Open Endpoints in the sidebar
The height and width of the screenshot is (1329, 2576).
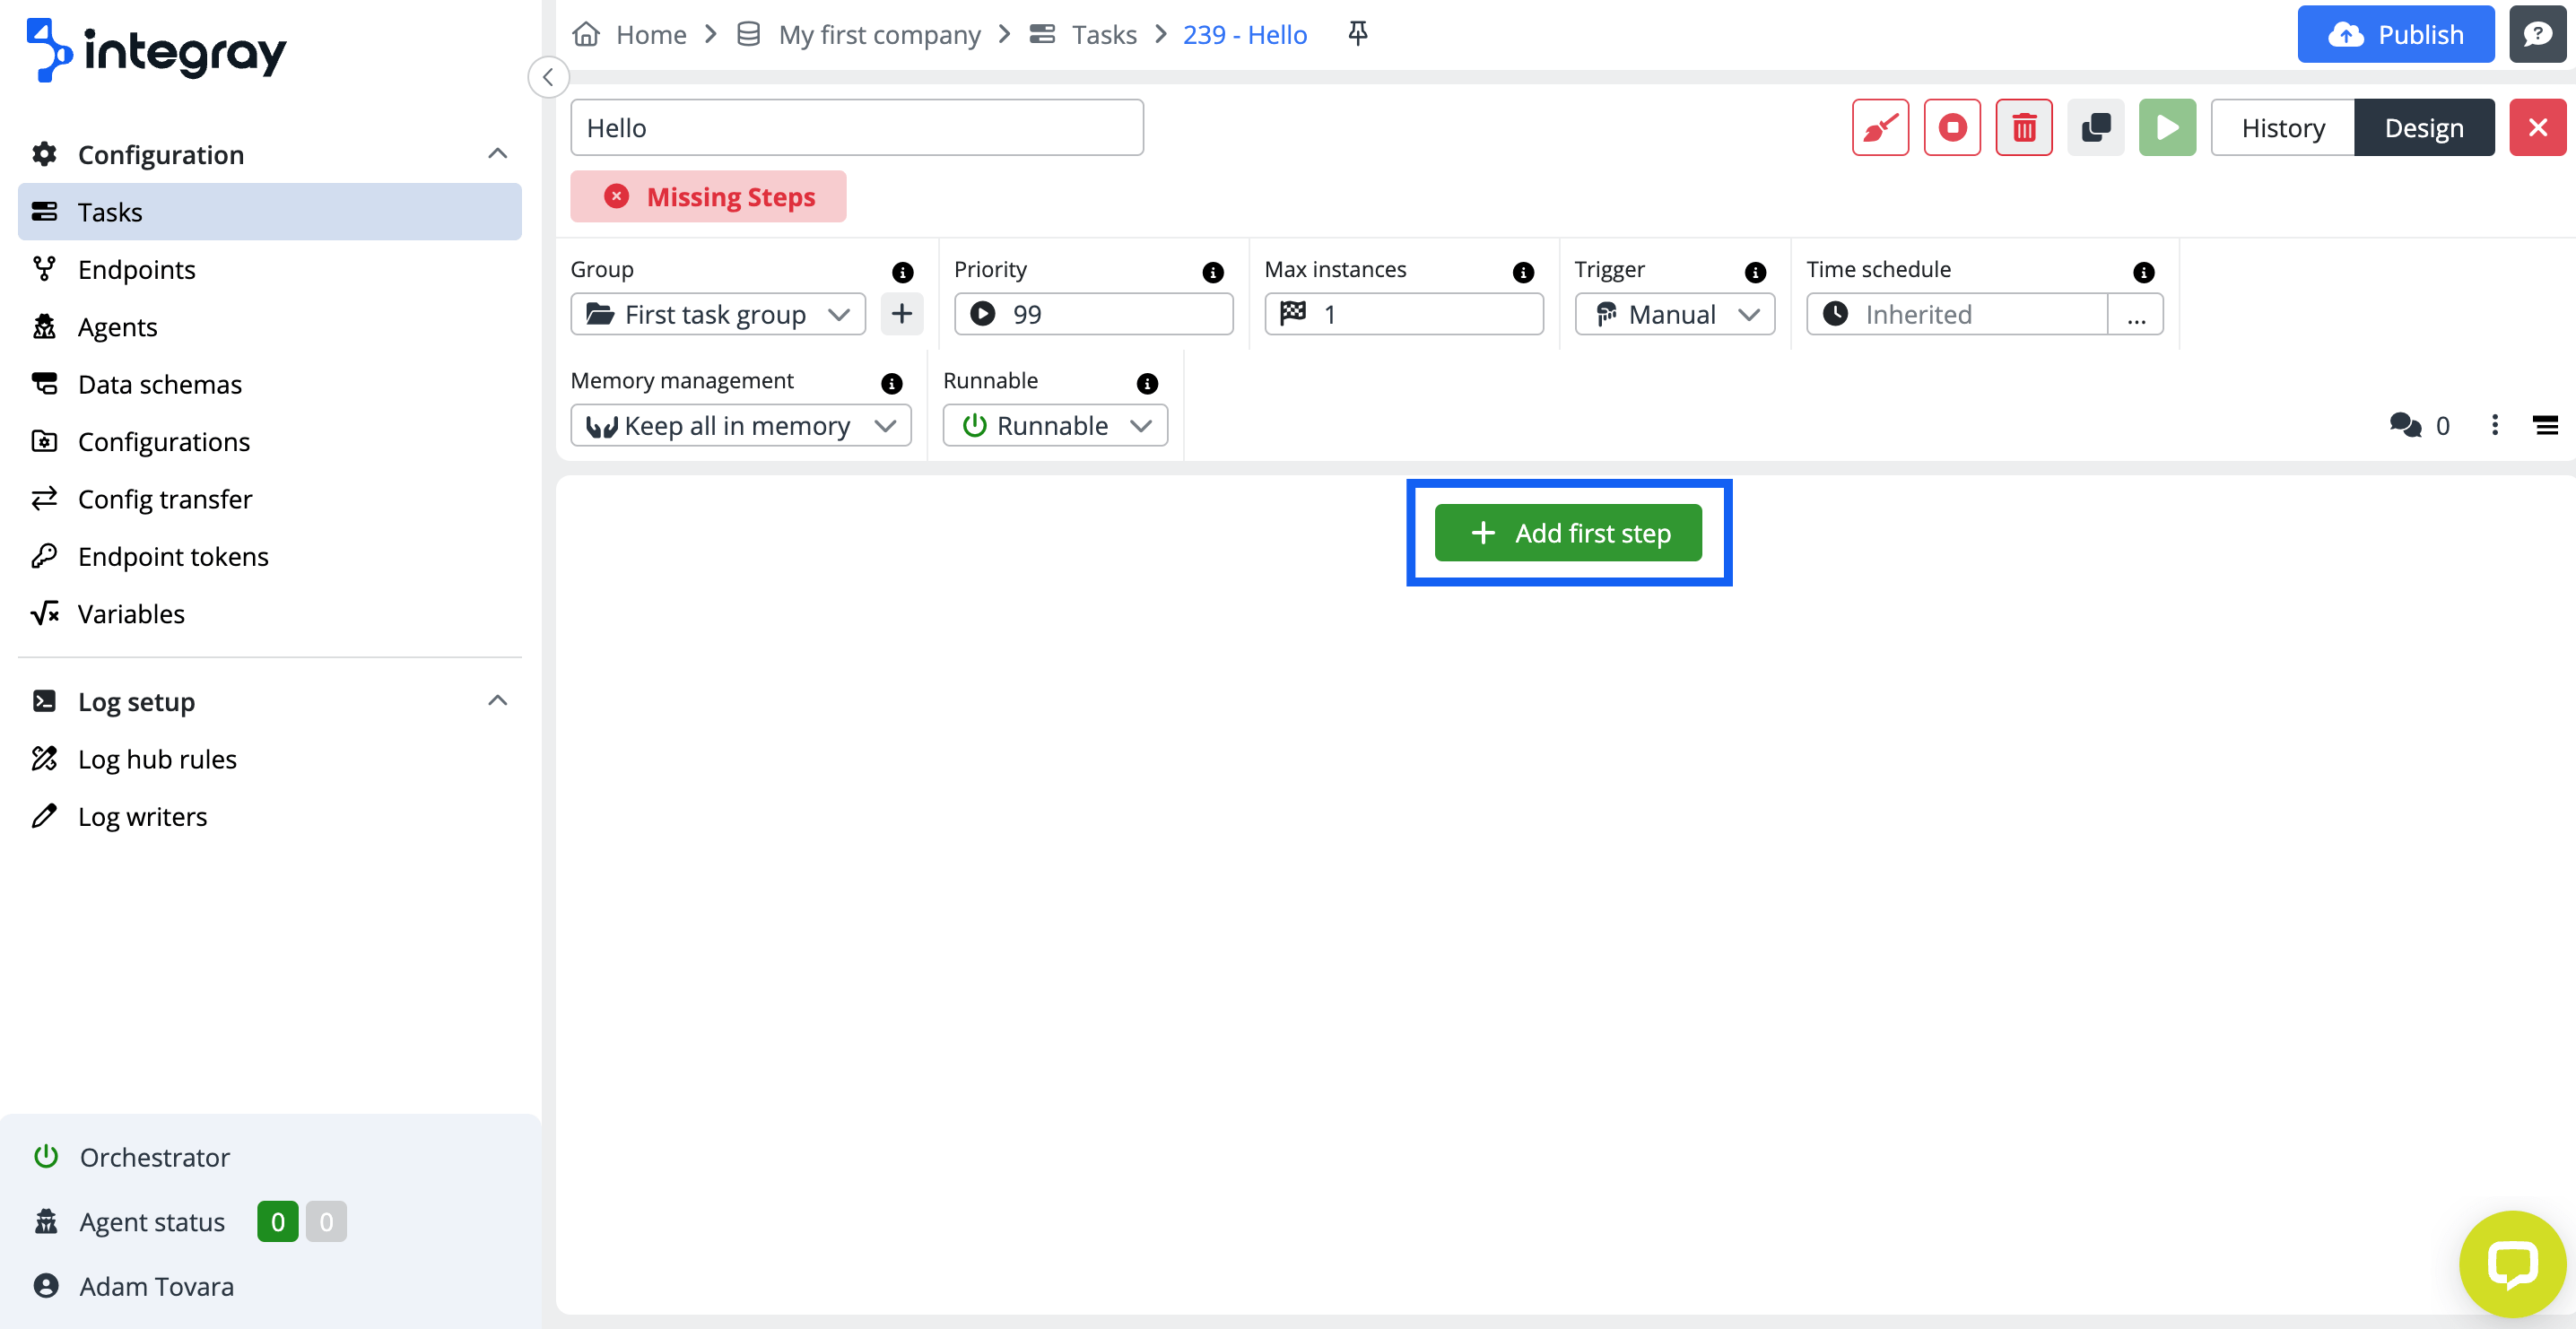pyautogui.click(x=136, y=269)
